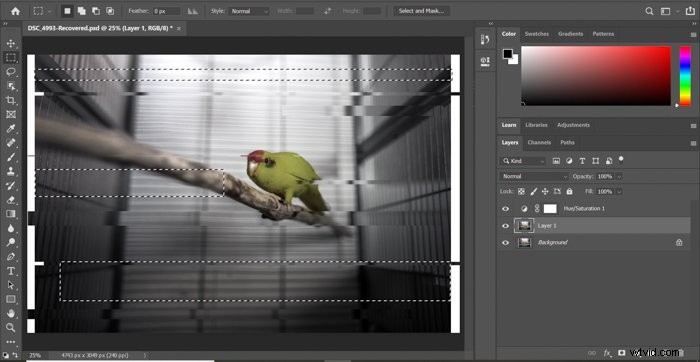
Task: Open the Fill slider dropdown
Action: (619, 191)
